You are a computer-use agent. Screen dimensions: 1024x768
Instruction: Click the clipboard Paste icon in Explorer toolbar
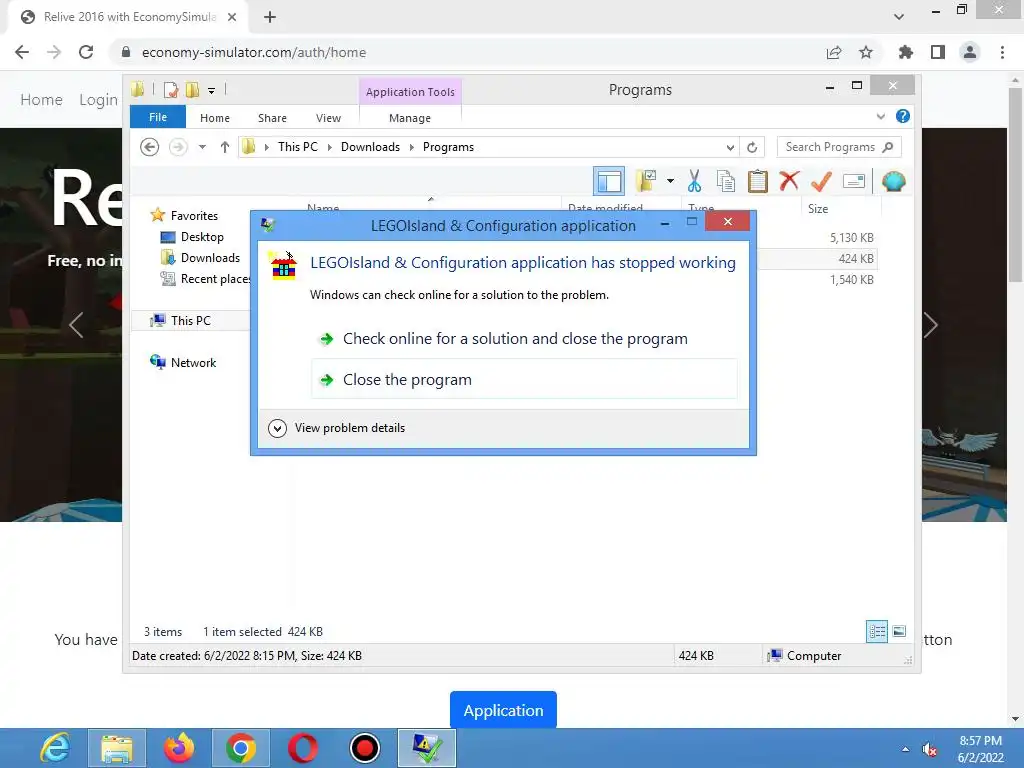pos(758,182)
